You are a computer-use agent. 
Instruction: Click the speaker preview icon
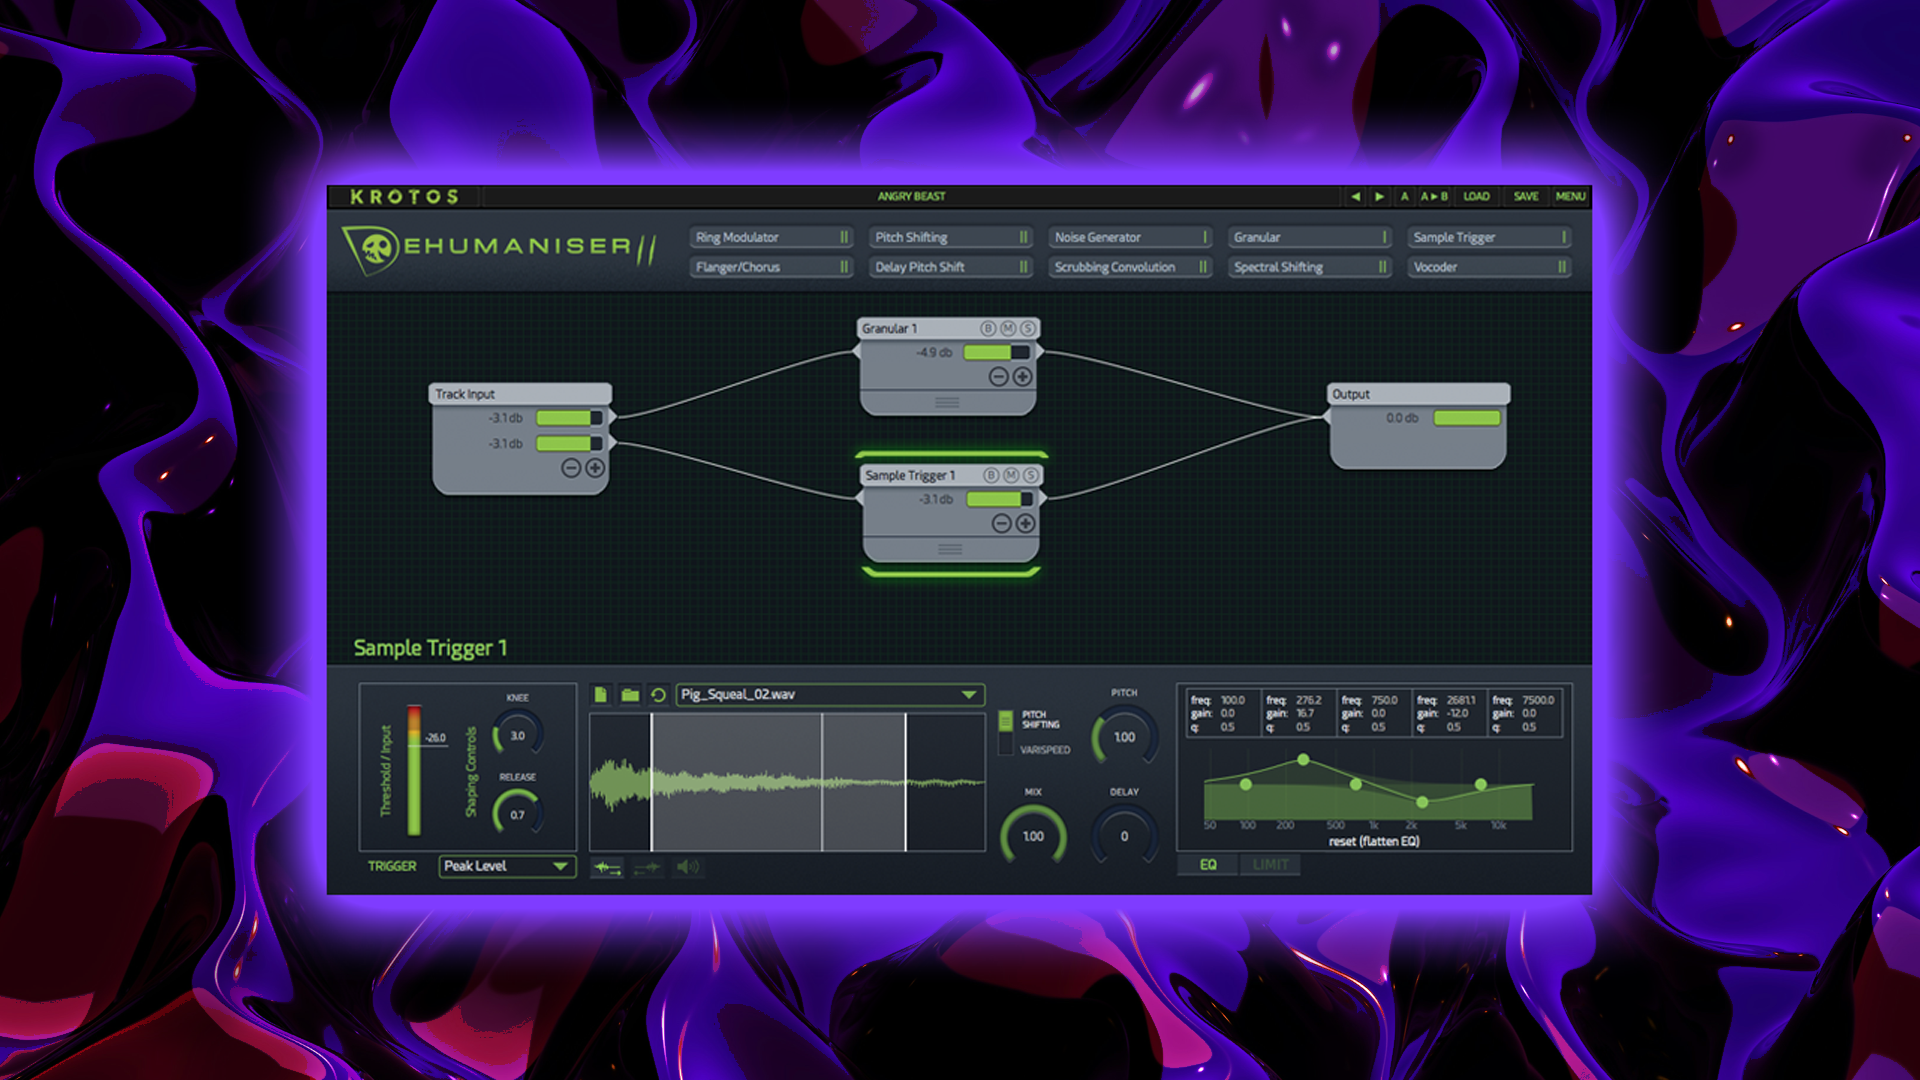(x=688, y=867)
